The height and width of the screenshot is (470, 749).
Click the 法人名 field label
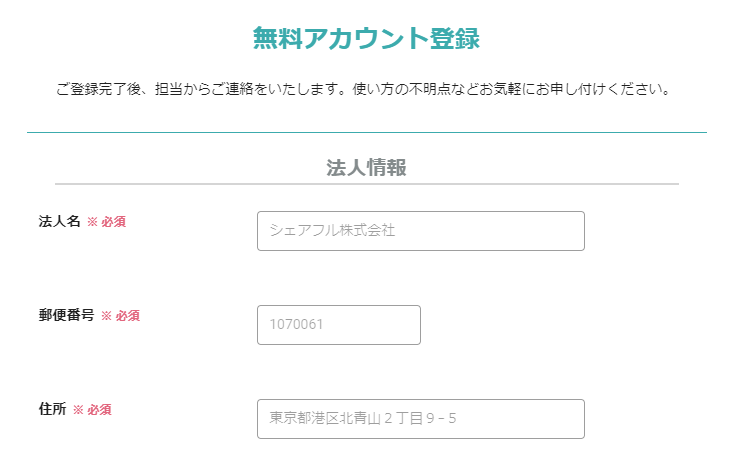[59, 221]
